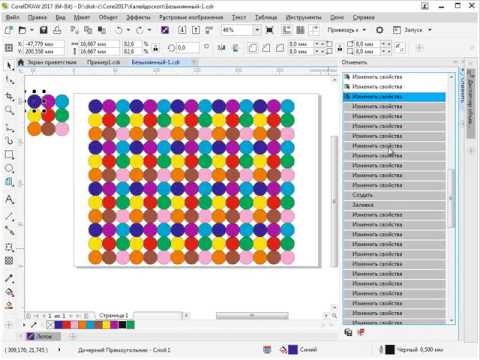This screenshot has height=360, width=480.
Task: Select the Text tool
Action: 9,199
